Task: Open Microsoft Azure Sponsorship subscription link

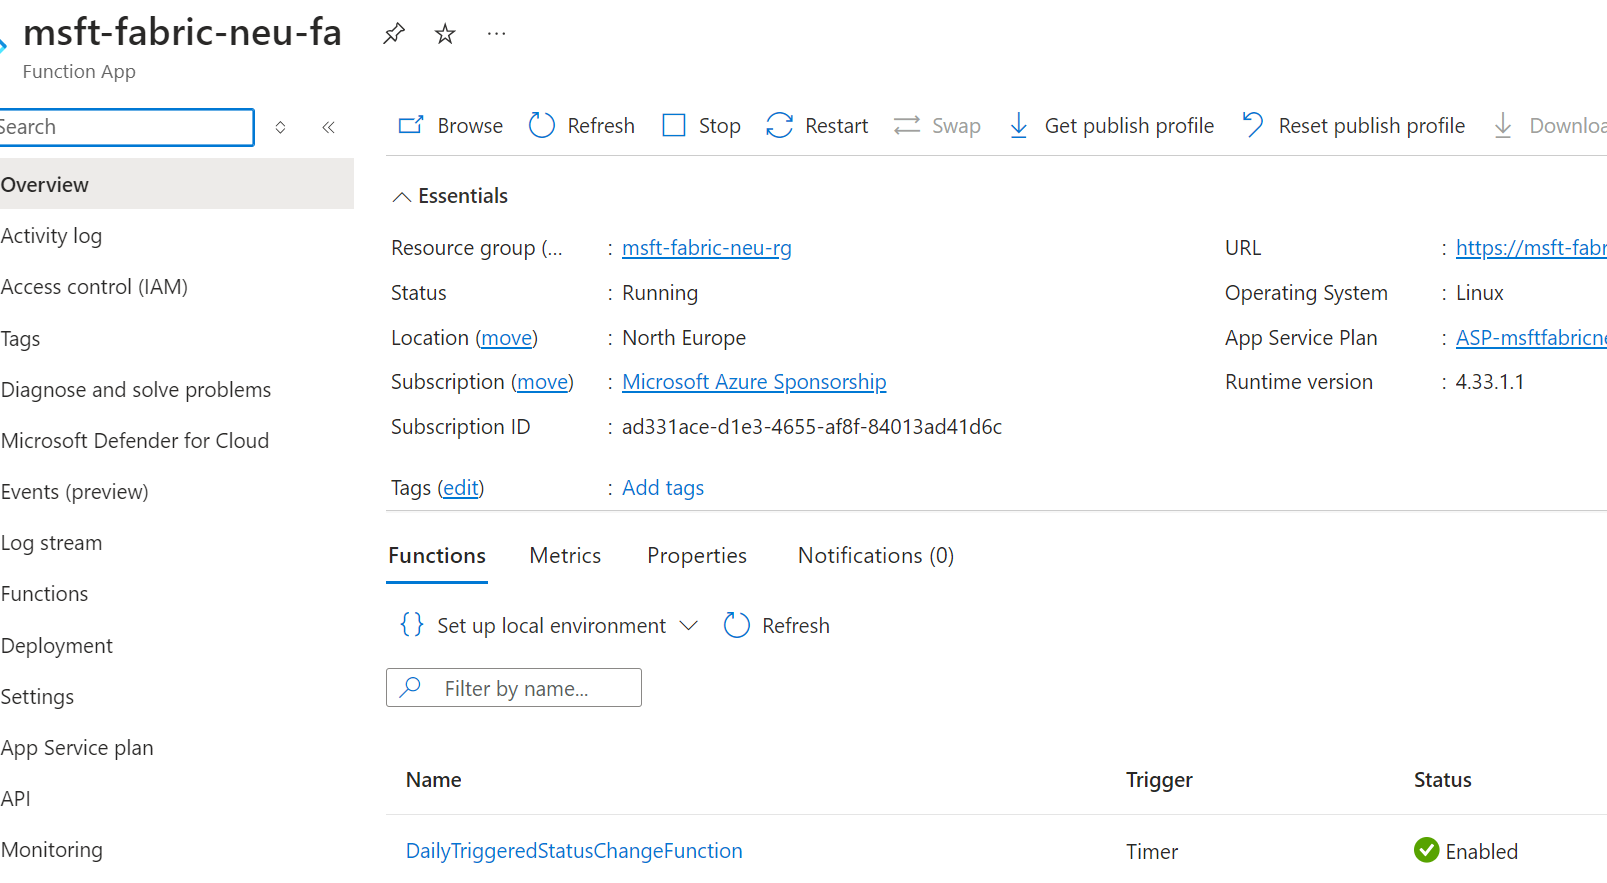Action: pyautogui.click(x=754, y=382)
